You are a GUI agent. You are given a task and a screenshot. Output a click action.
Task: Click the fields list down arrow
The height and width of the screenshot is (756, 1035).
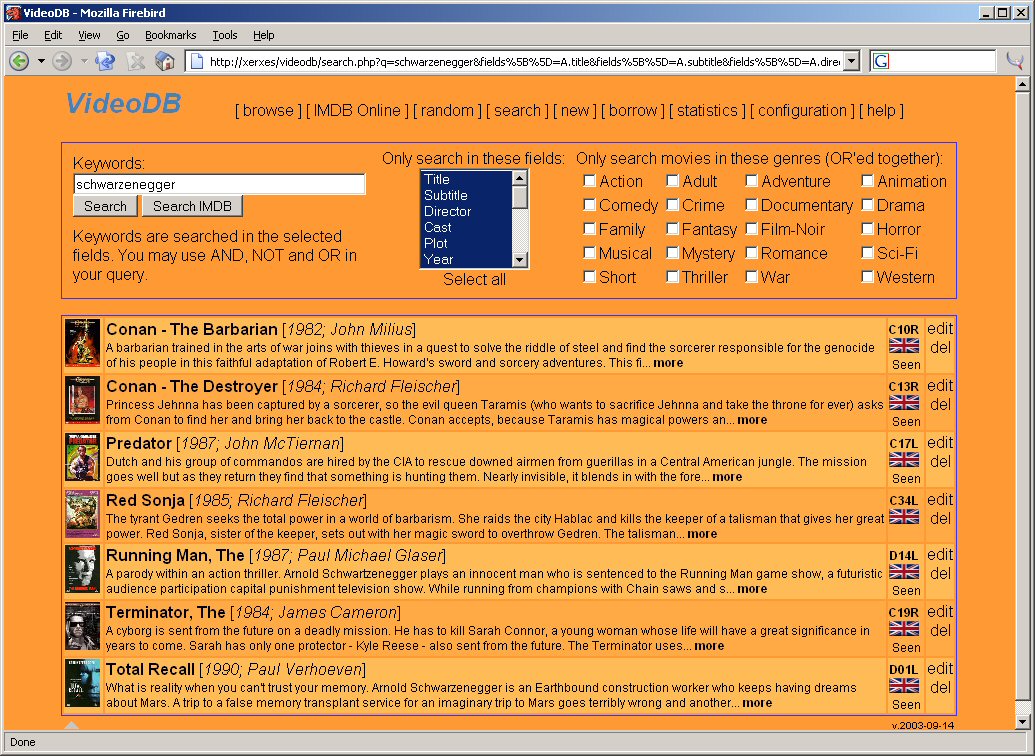[x=520, y=259]
